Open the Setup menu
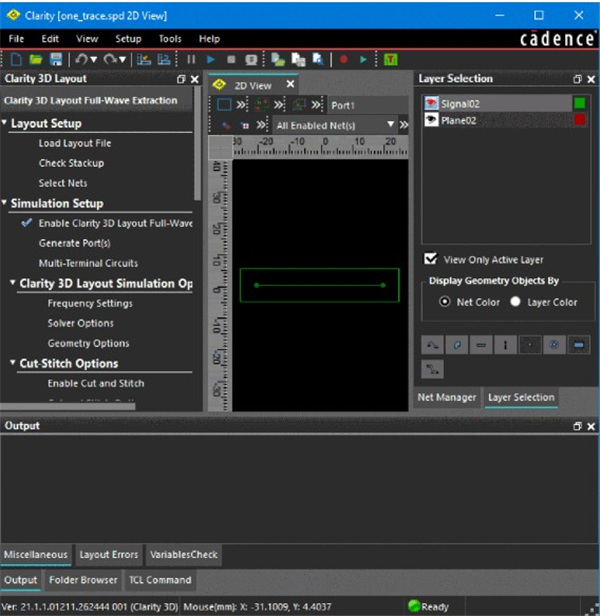The width and height of the screenshot is (600, 616). pos(128,39)
